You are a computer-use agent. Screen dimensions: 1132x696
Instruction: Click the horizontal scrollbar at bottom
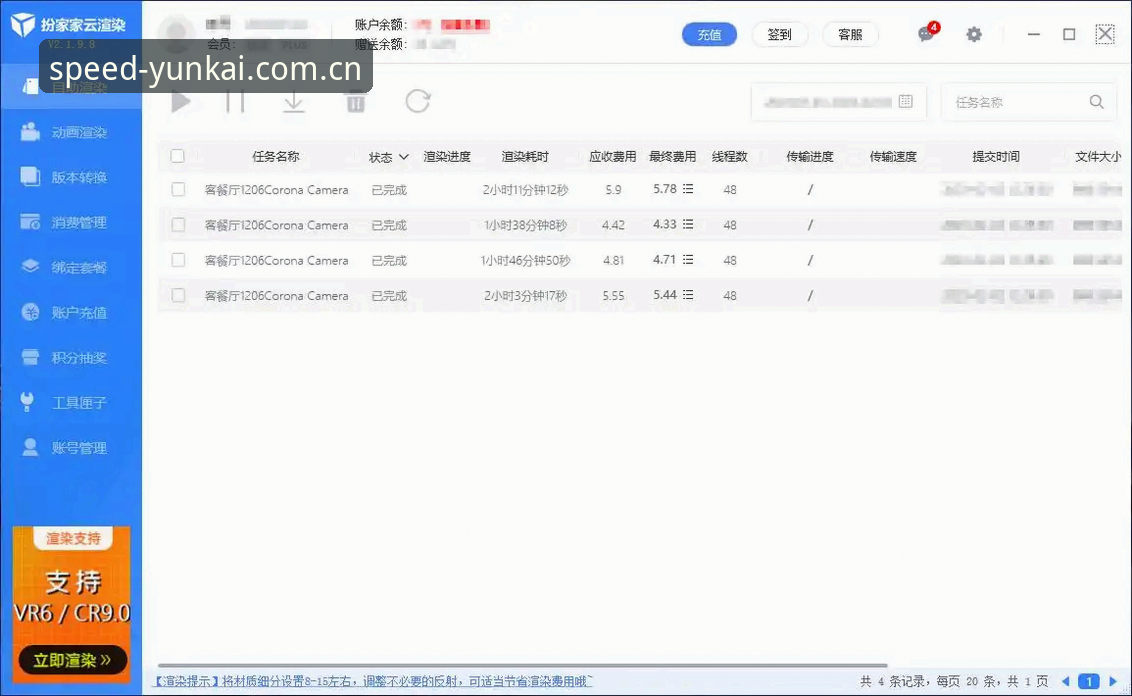pyautogui.click(x=522, y=665)
